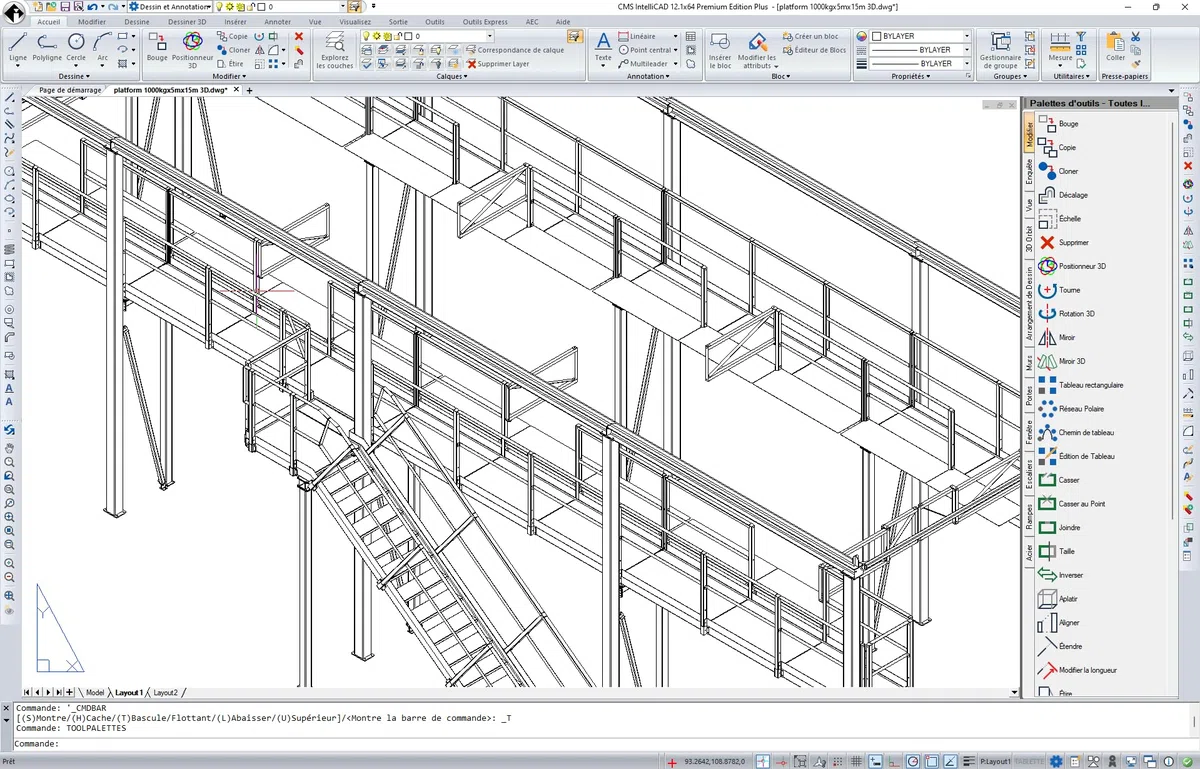The height and width of the screenshot is (769, 1200).
Task: Switch to the Layout2 tab
Action: tap(166, 692)
